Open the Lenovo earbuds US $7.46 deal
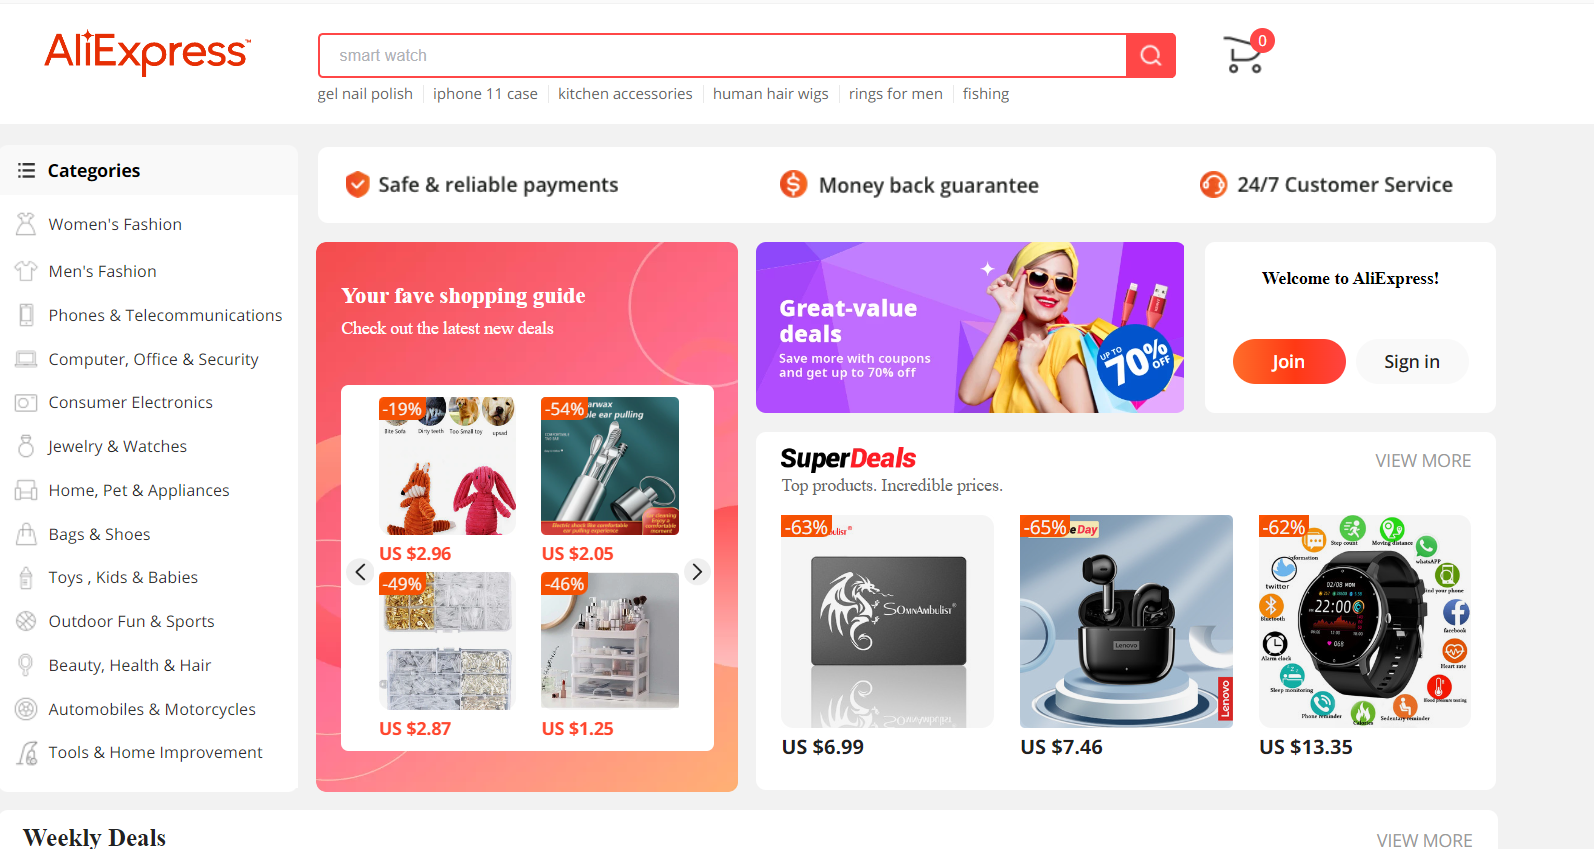Image resolution: width=1594 pixels, height=849 pixels. [x=1126, y=637]
